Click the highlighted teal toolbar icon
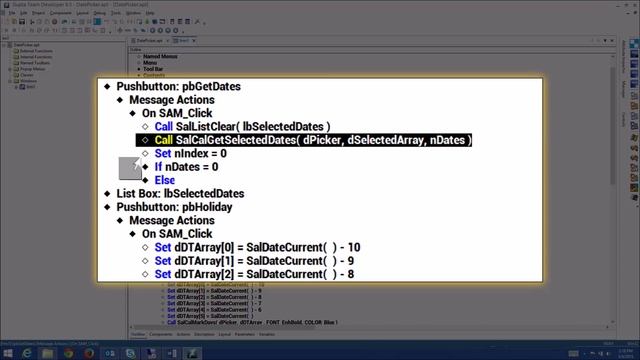 (x=98, y=22)
